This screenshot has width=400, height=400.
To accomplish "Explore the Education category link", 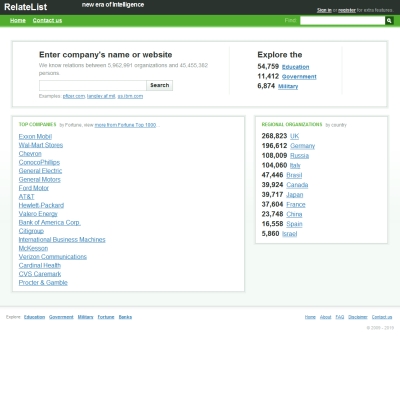I will [x=295, y=67].
